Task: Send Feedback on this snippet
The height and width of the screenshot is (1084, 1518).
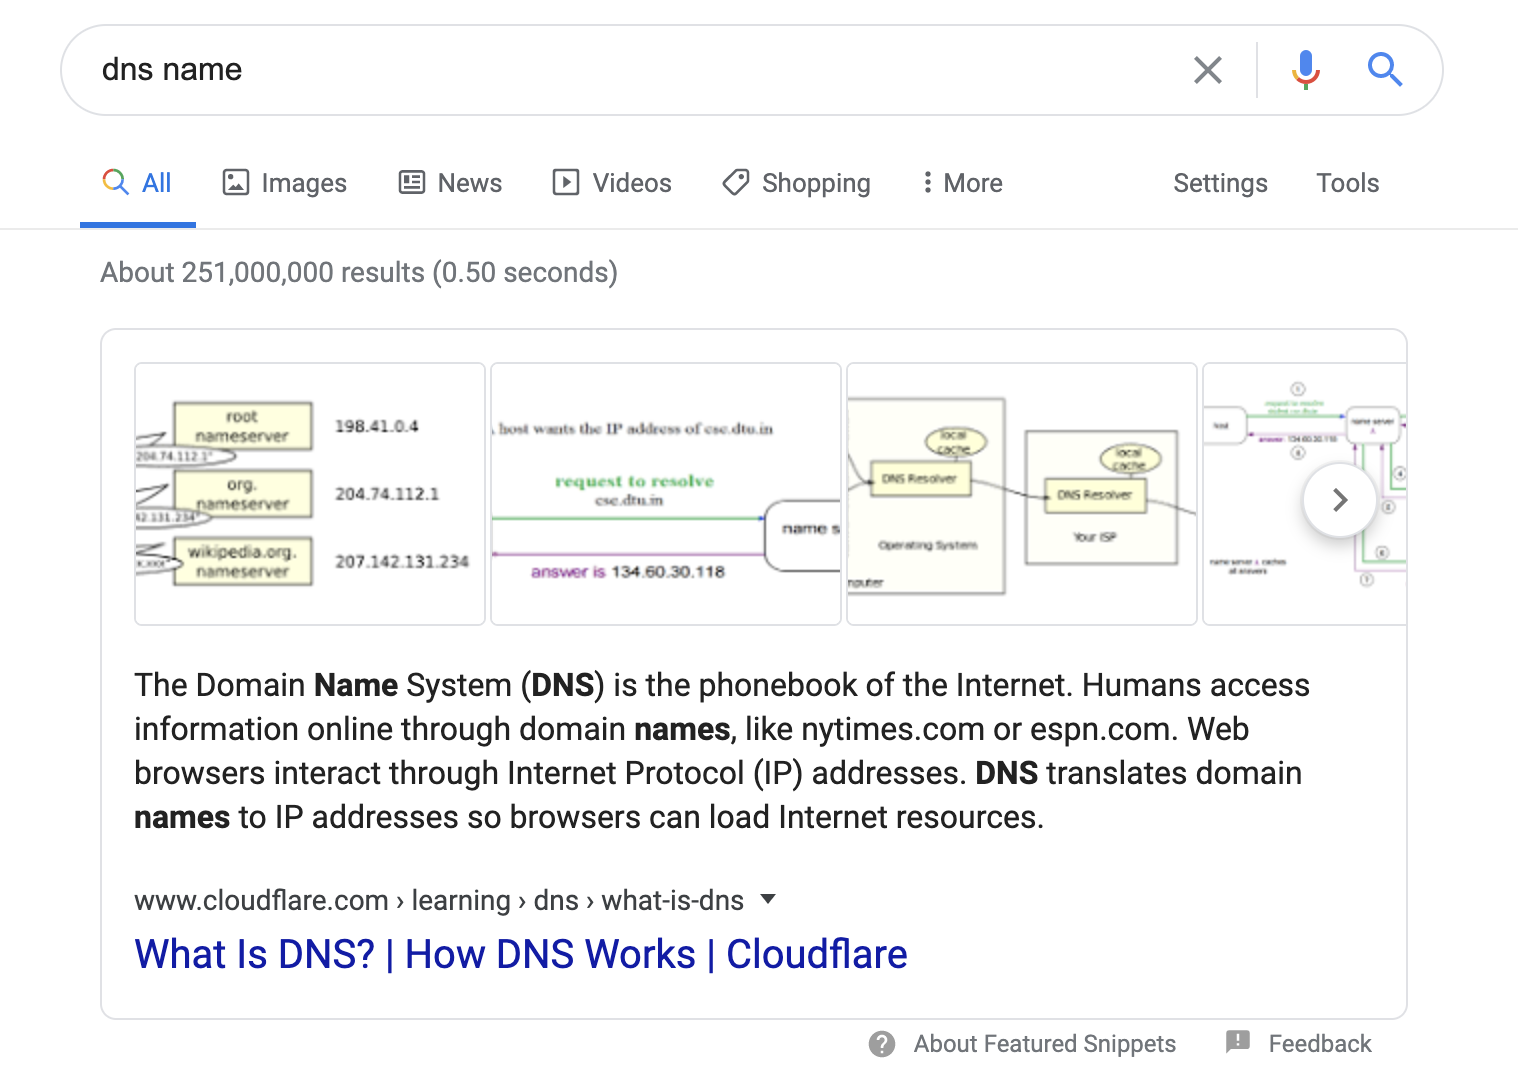Action: (1320, 1044)
